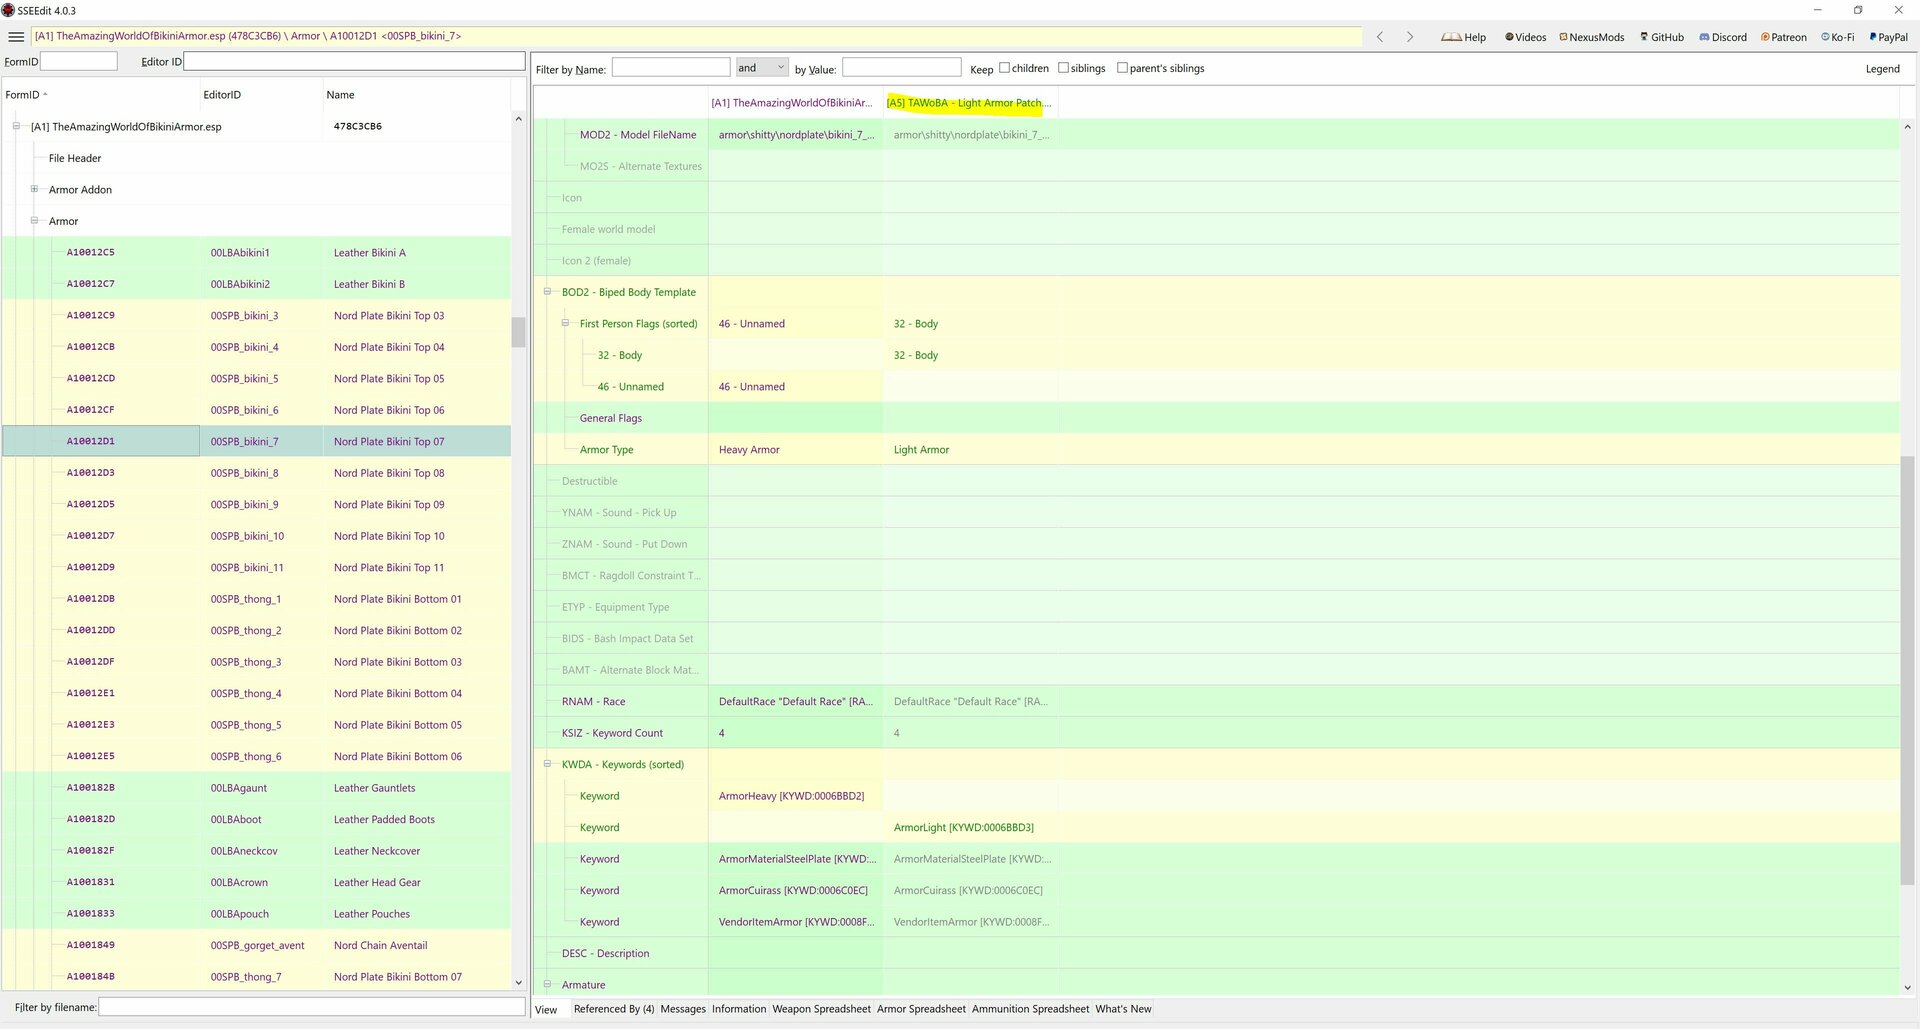The image size is (1920, 1029).
Task: Open the NexusMods link
Action: pyautogui.click(x=1592, y=37)
